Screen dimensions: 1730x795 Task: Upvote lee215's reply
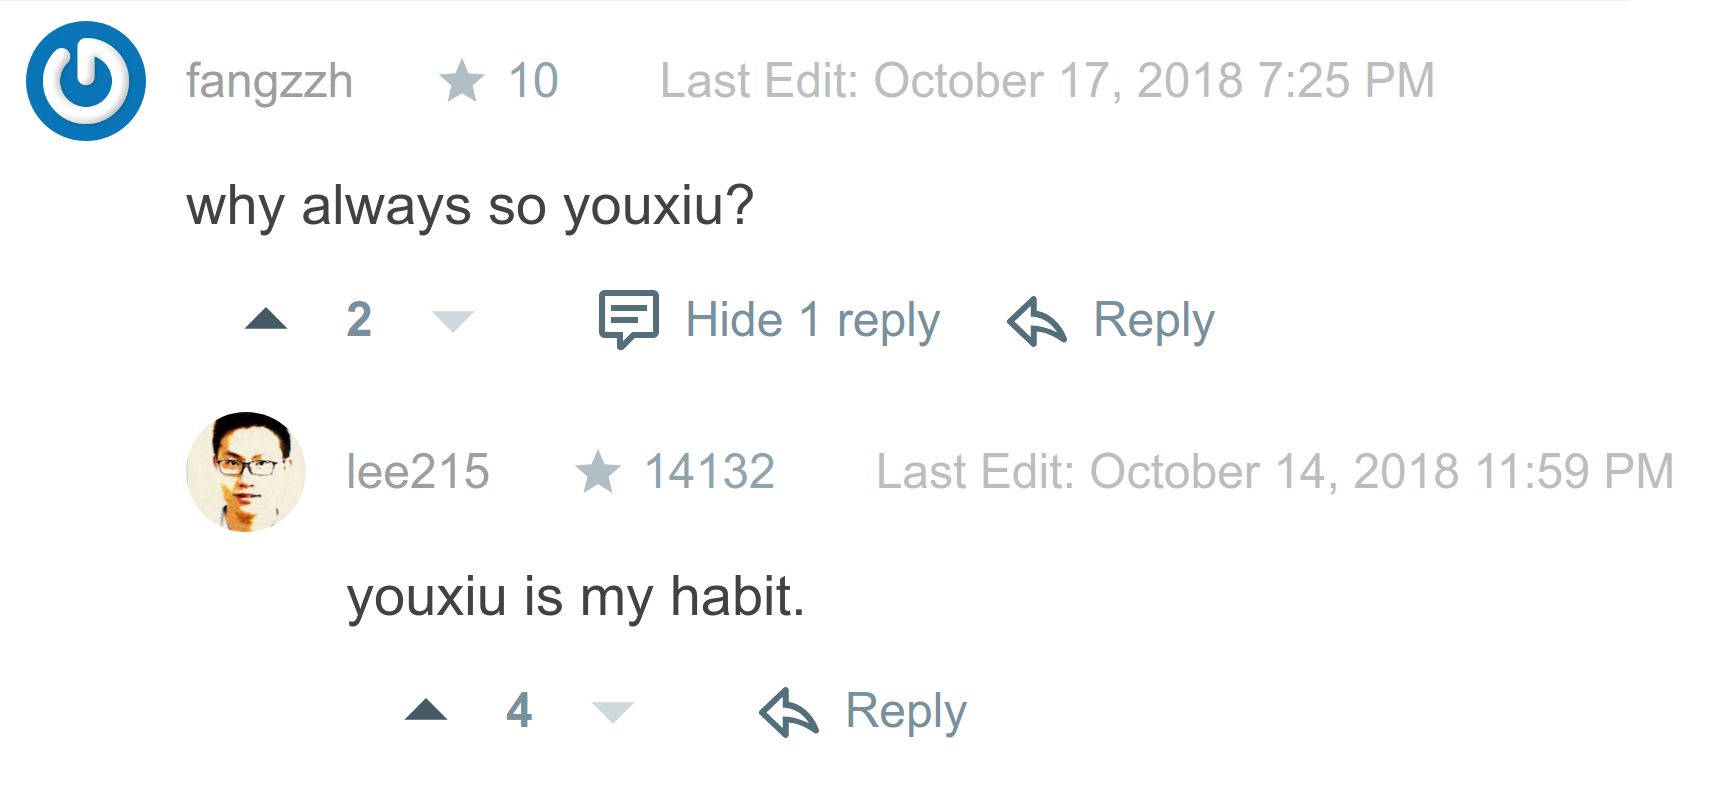426,710
